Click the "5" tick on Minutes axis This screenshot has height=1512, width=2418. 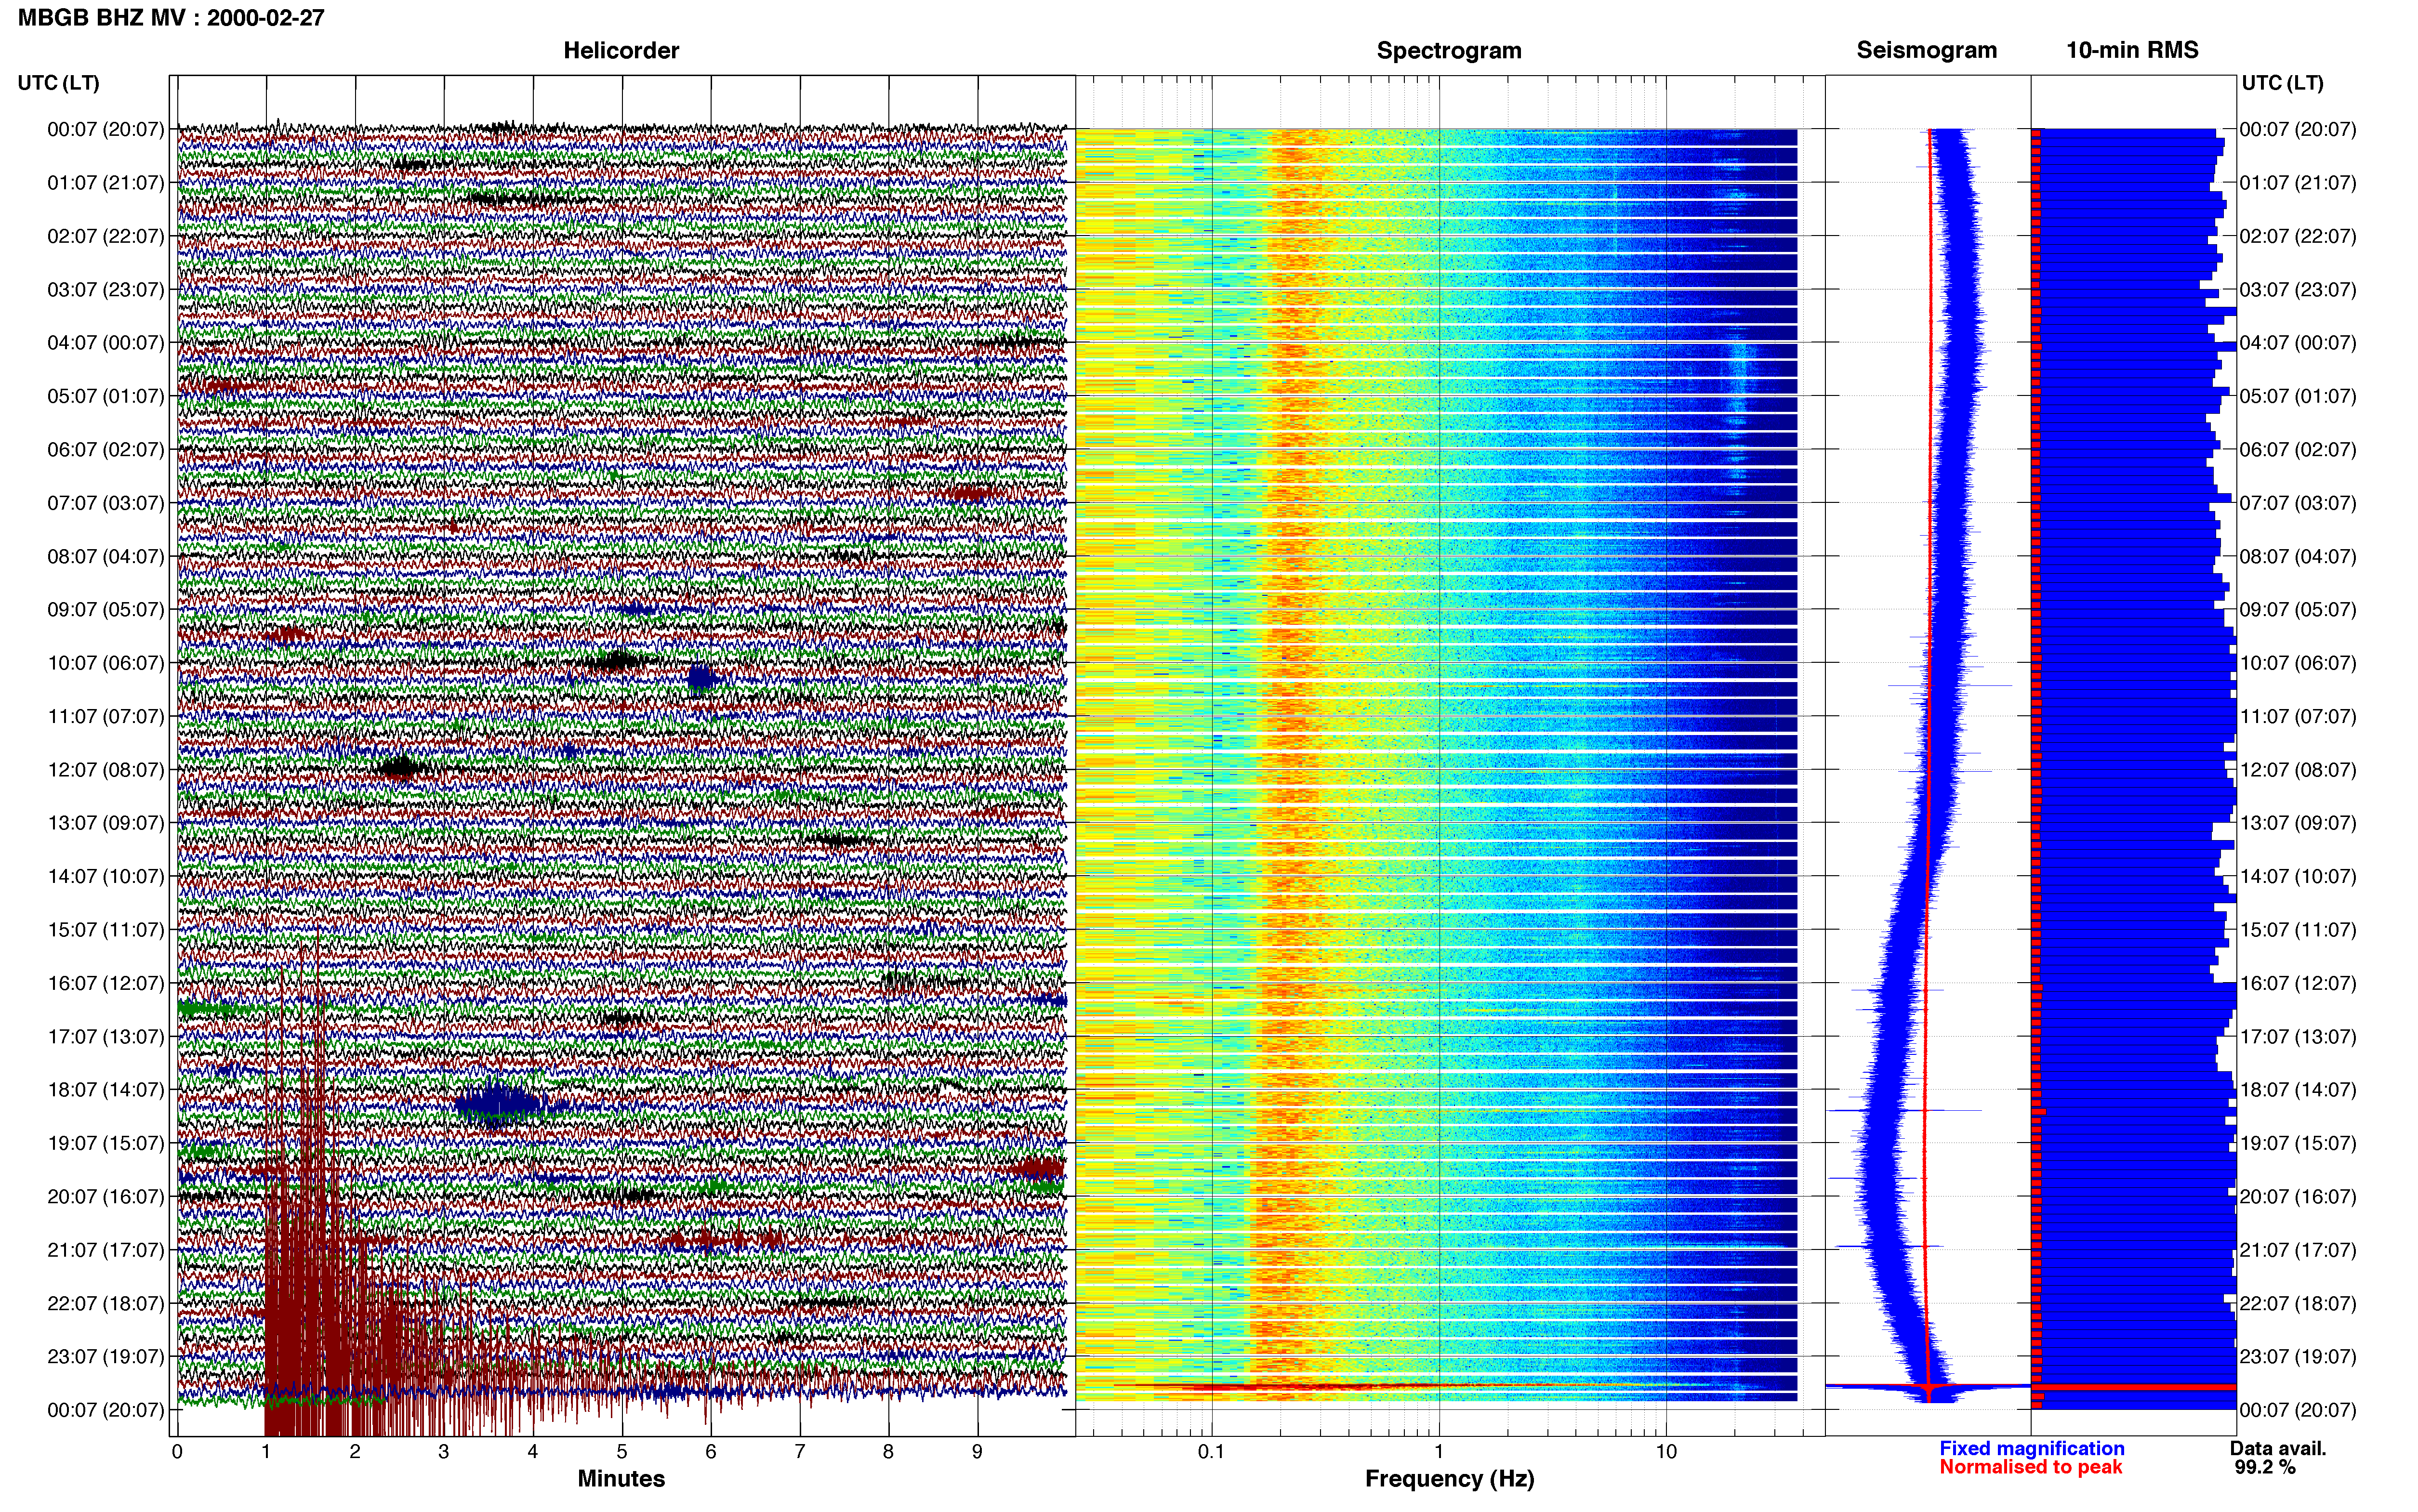click(622, 1451)
